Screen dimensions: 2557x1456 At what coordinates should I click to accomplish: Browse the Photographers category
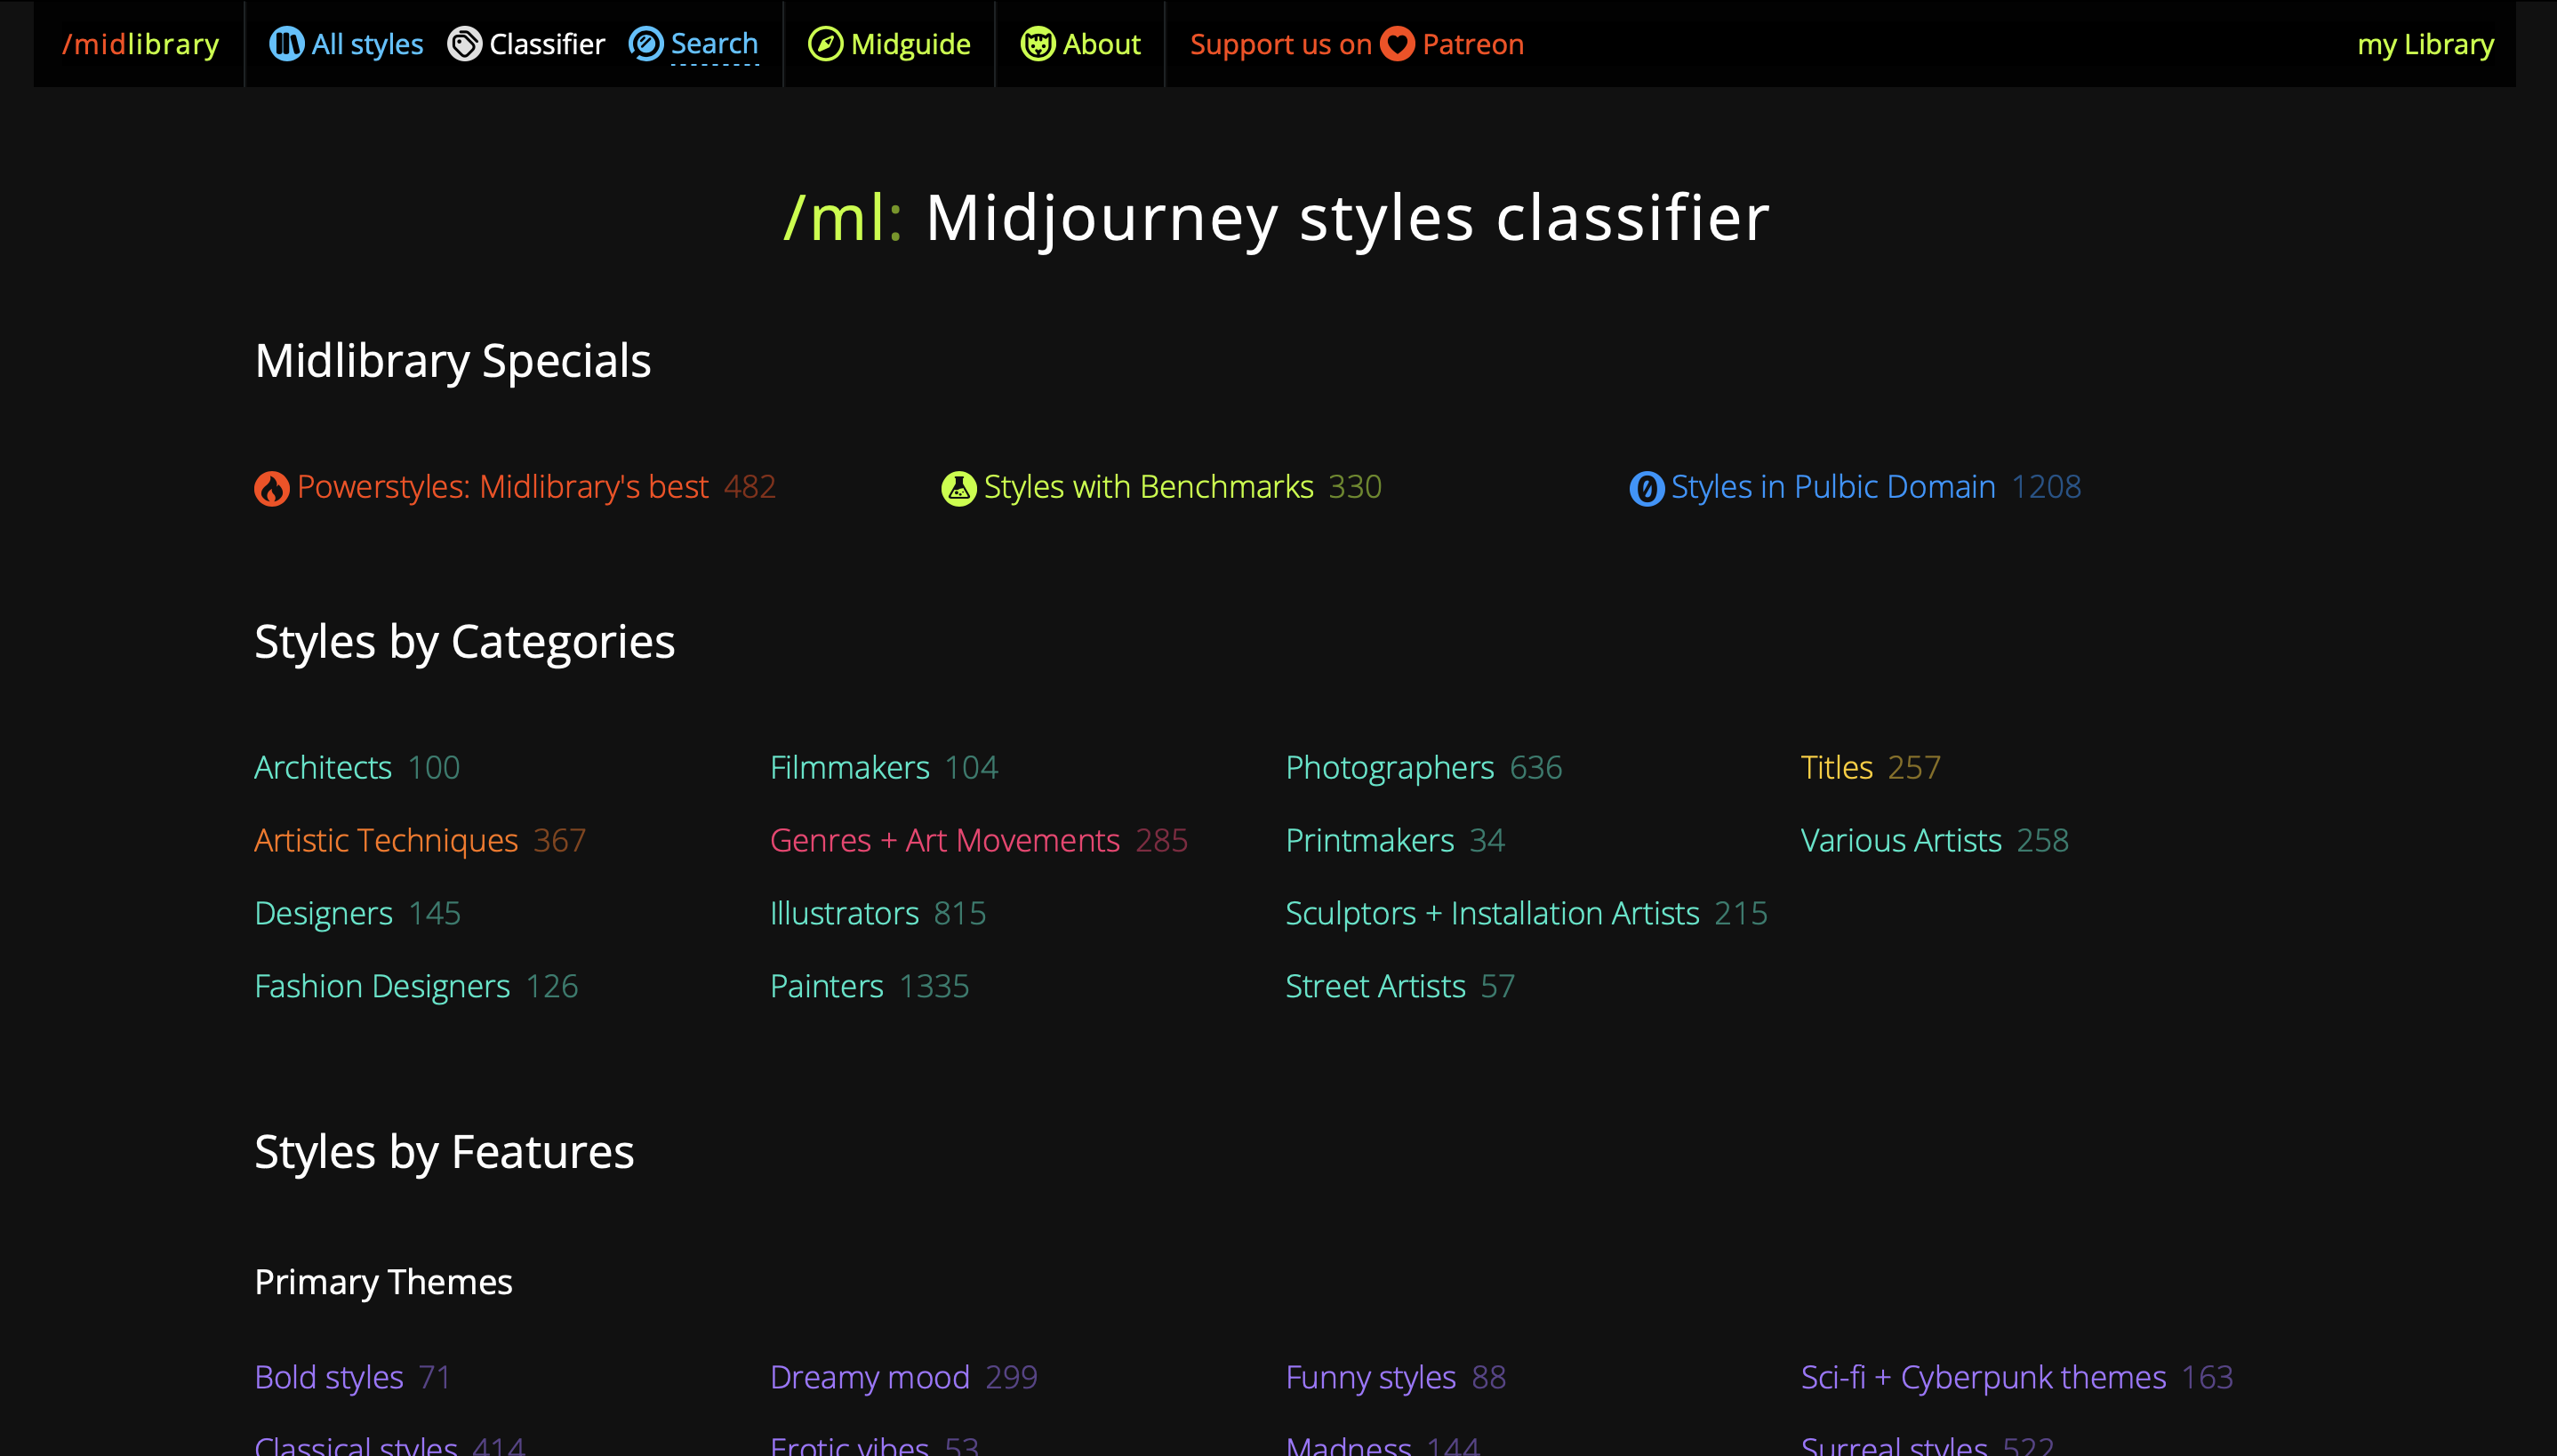point(1389,767)
